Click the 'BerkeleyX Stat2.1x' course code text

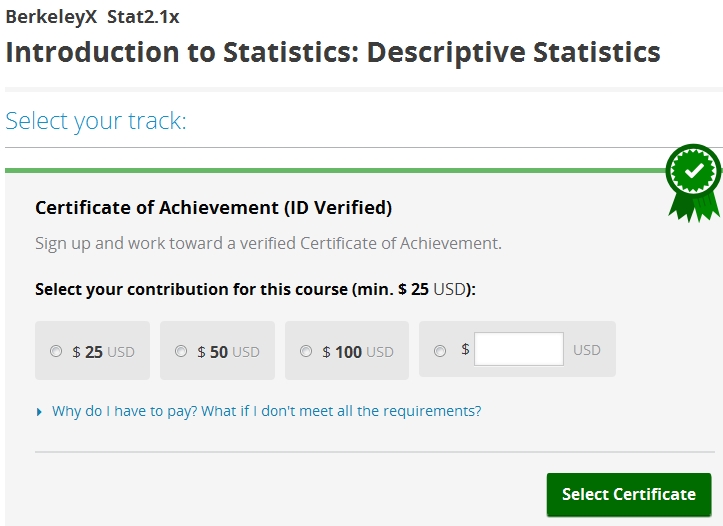(x=92, y=17)
